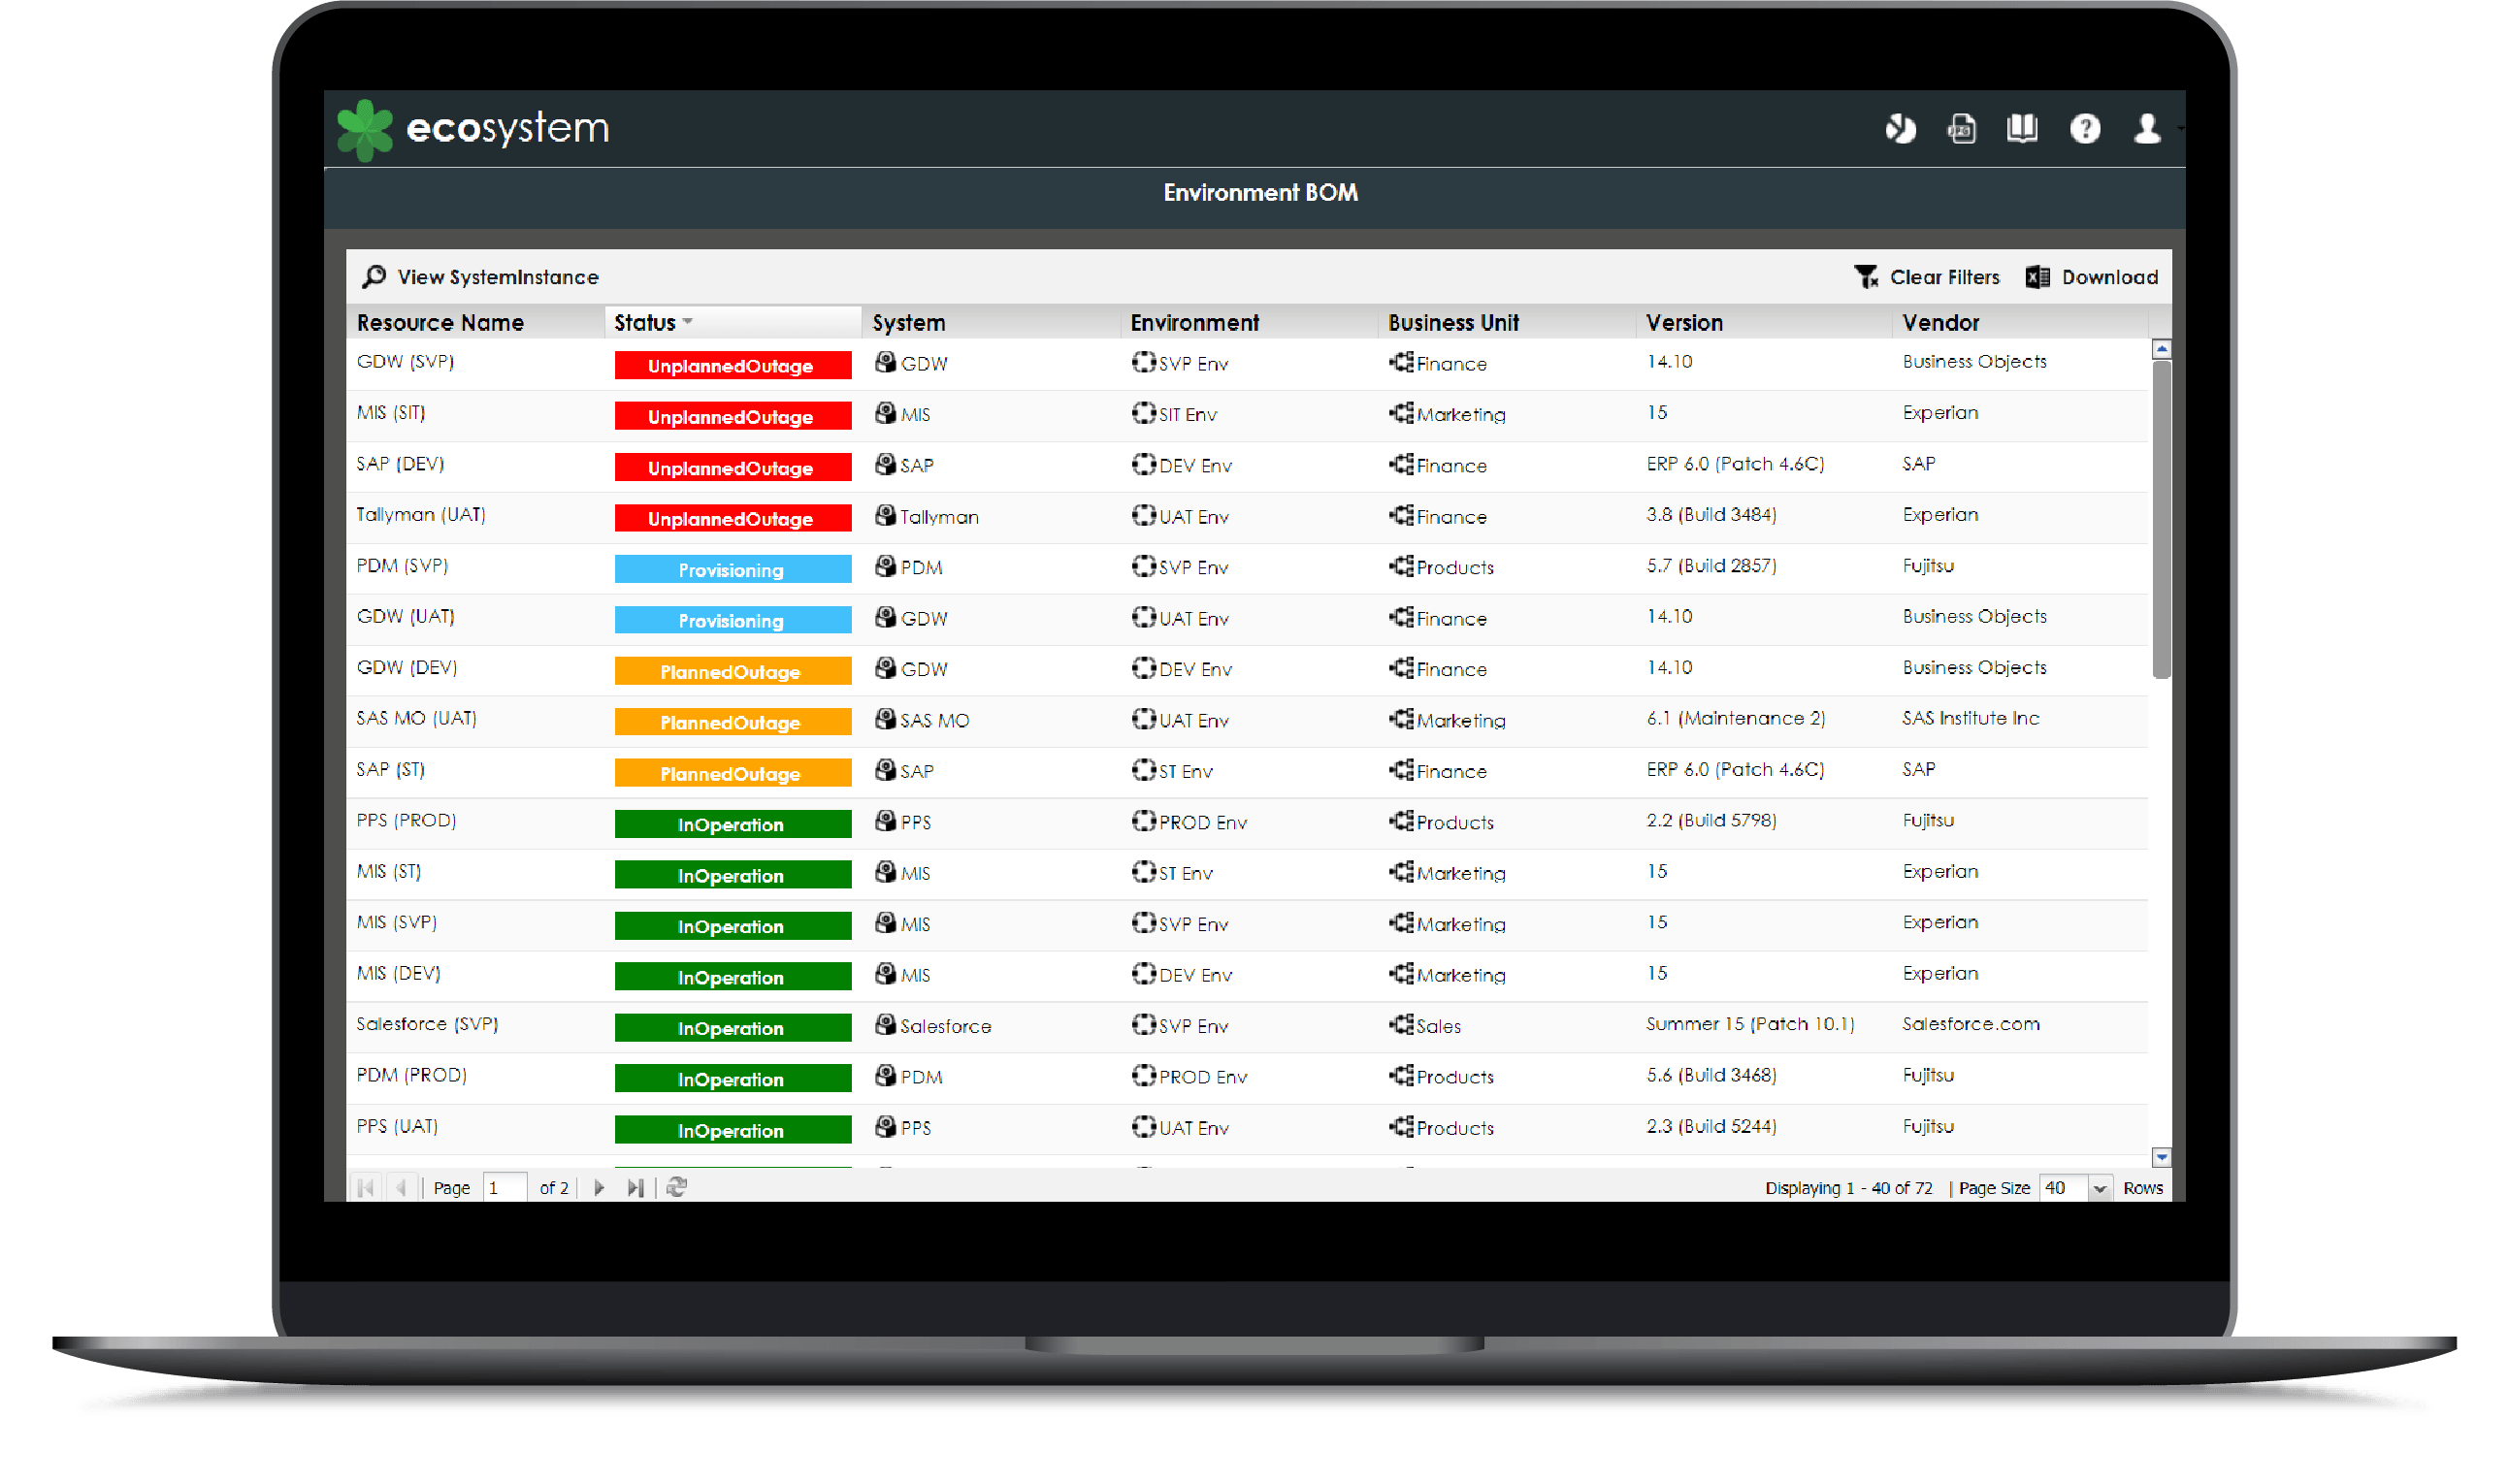Click PlannedOutage status badge for SAS MO (UAT)
This screenshot has width=2509, height=1484.
point(733,723)
